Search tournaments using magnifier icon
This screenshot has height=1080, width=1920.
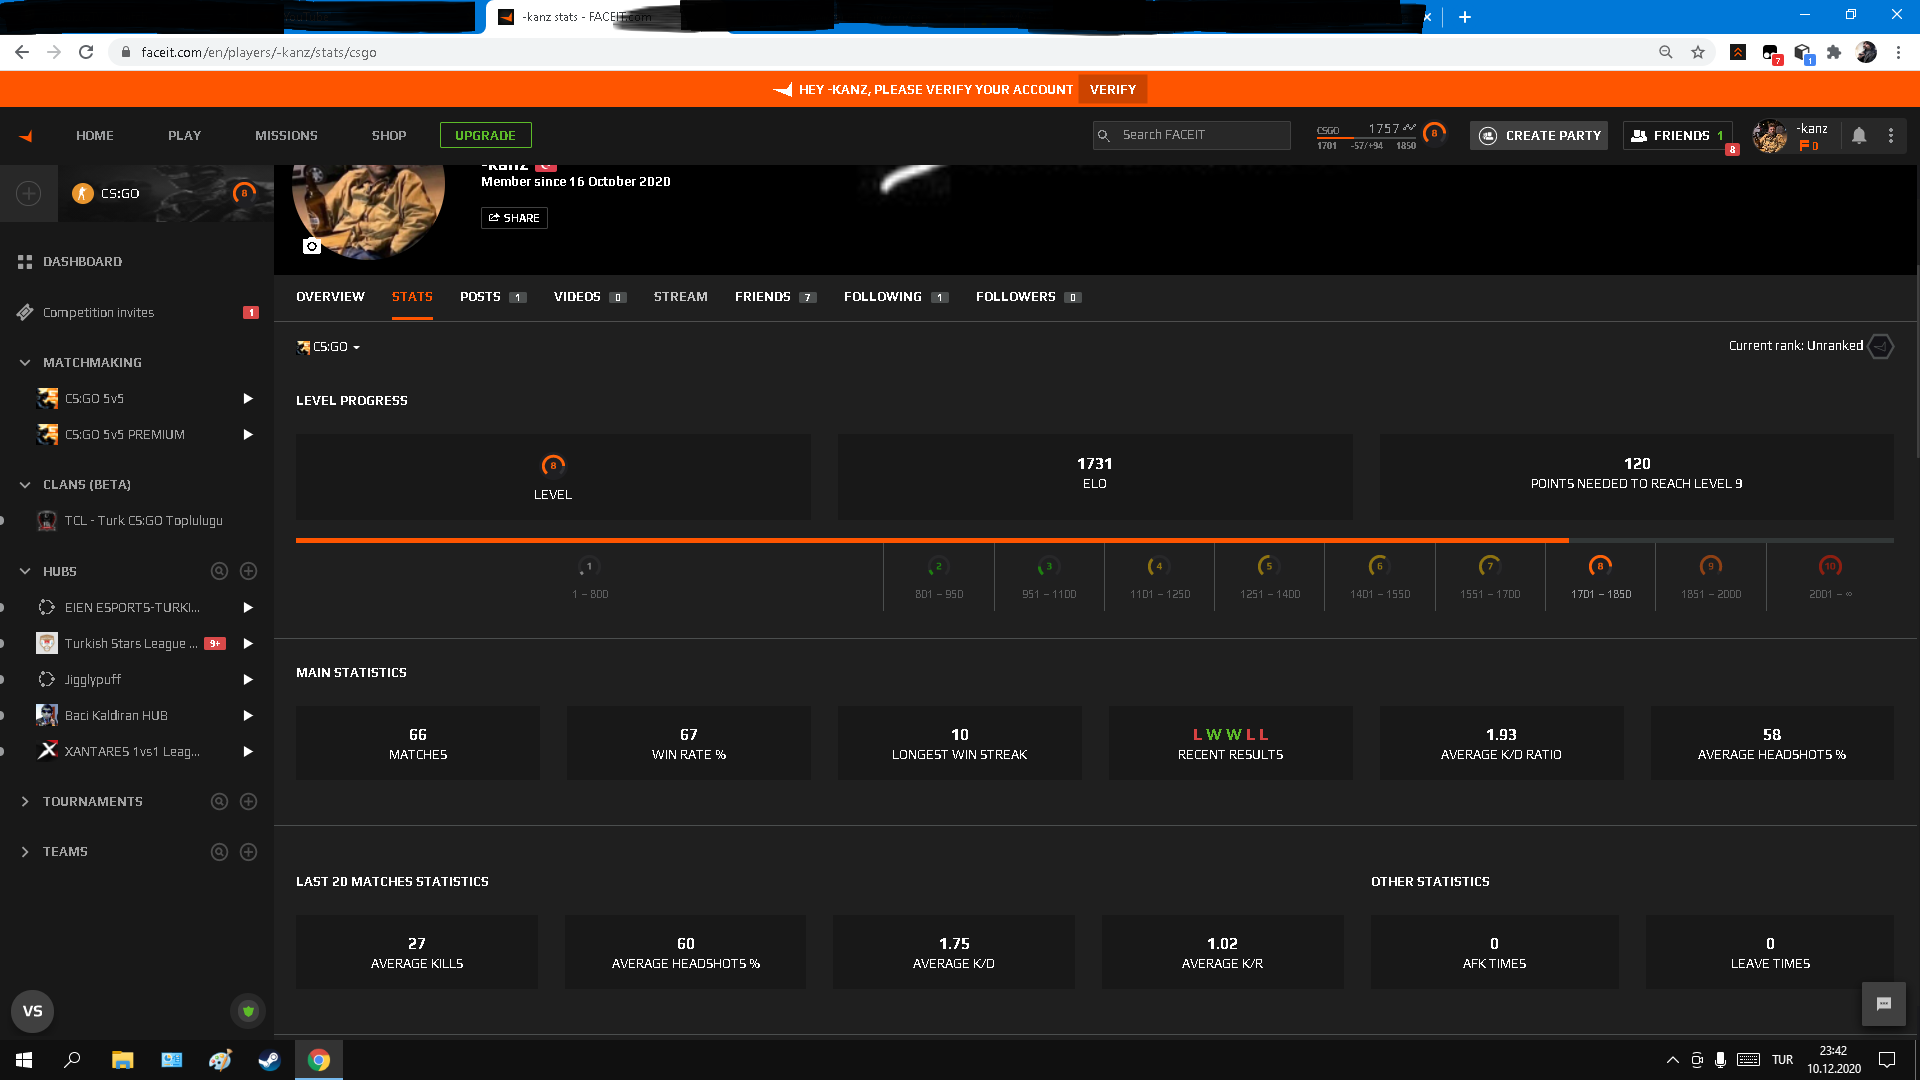coord(219,801)
